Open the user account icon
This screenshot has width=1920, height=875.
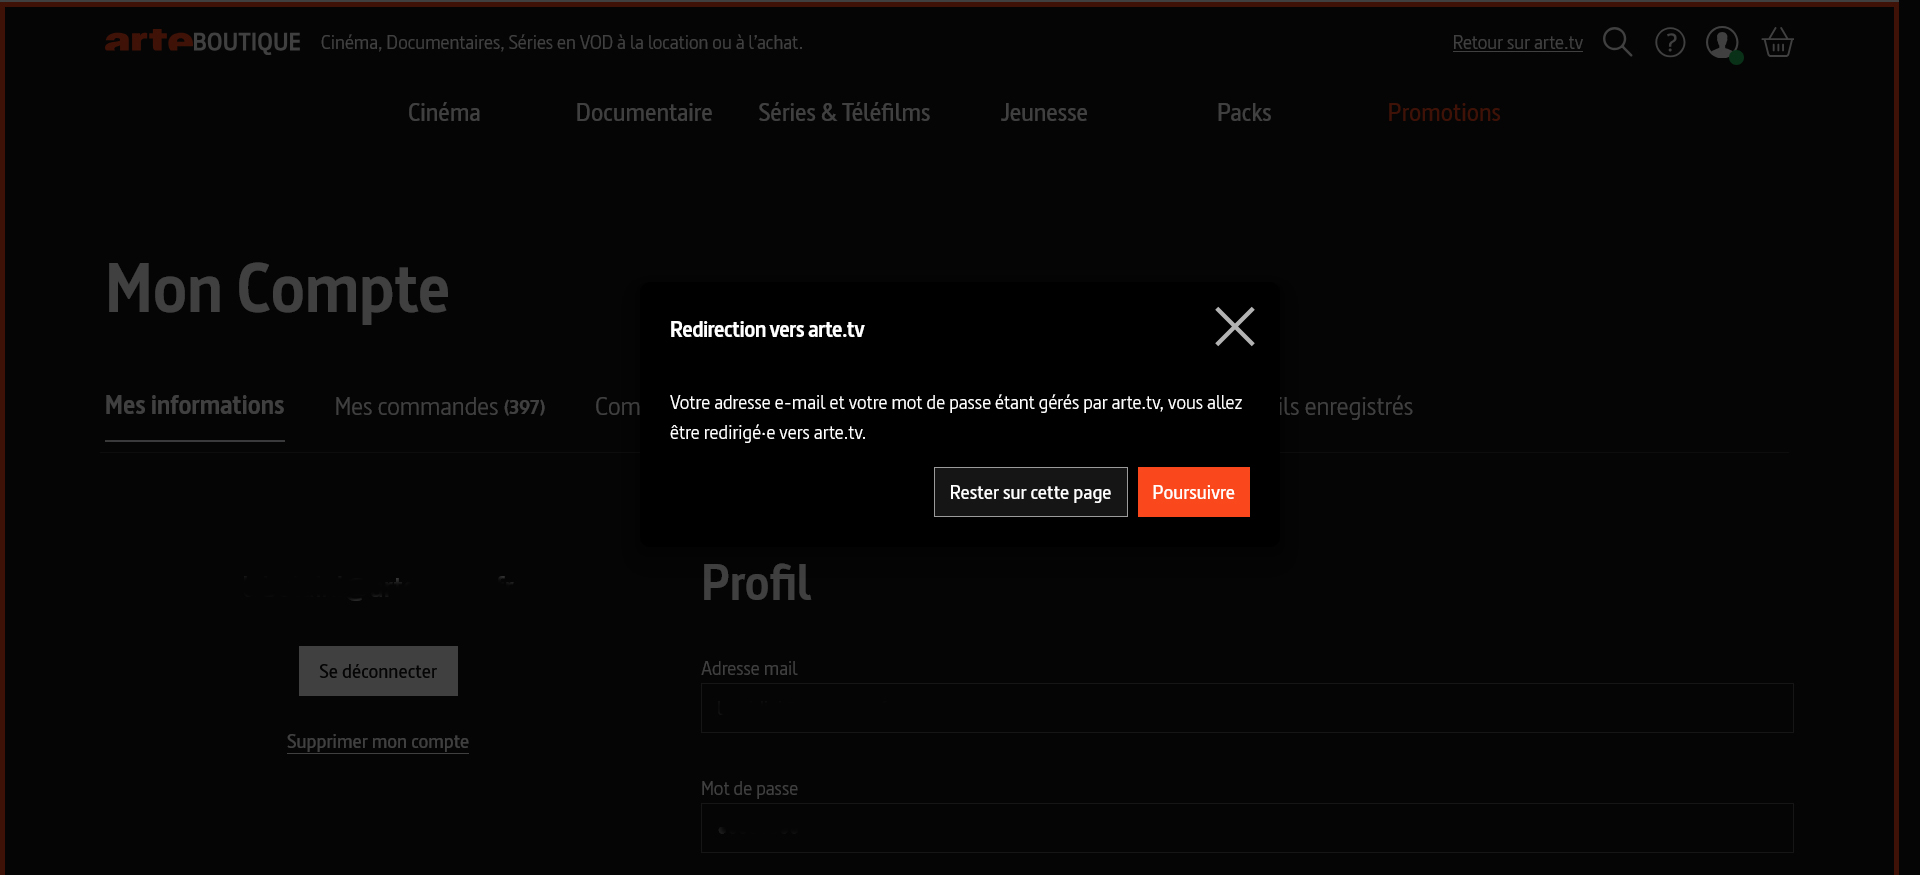(x=1723, y=43)
